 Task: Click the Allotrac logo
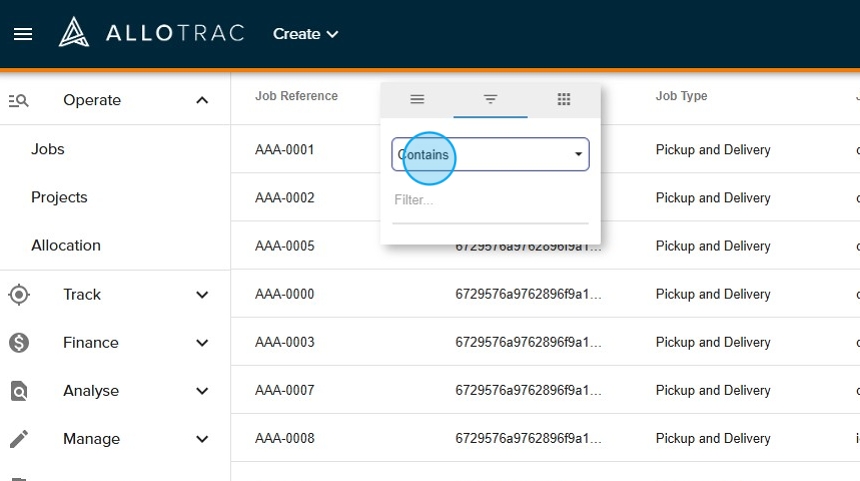tap(152, 33)
